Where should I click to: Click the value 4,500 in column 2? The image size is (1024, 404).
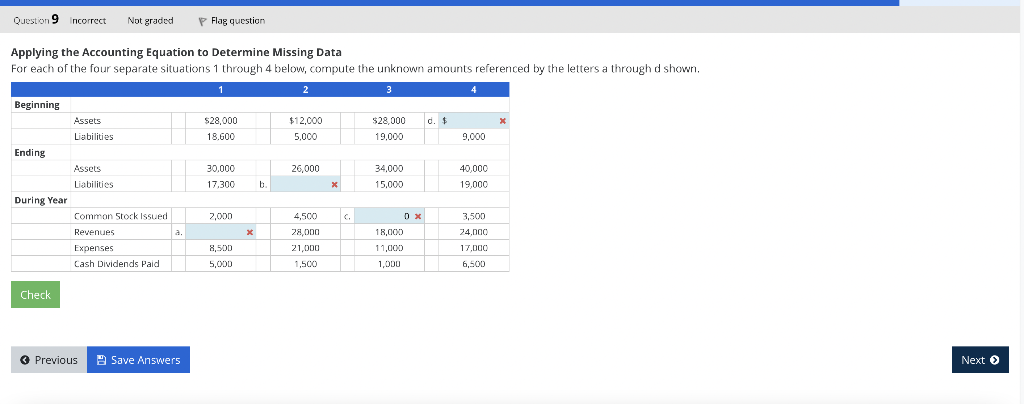point(305,216)
